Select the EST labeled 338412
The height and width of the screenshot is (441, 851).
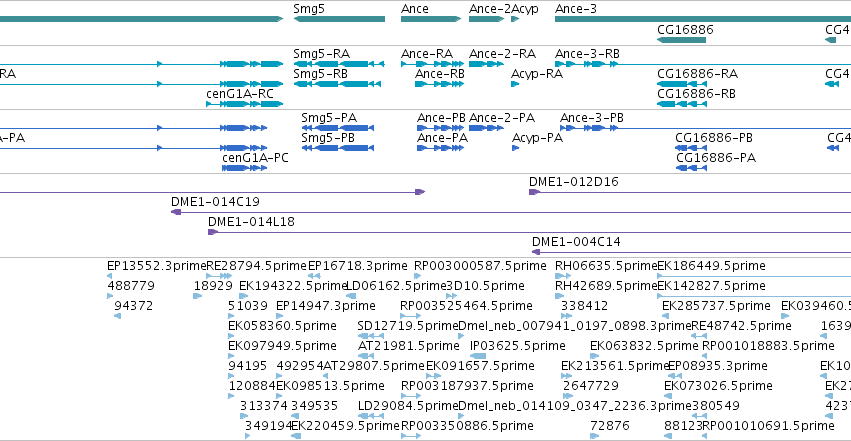point(584,306)
